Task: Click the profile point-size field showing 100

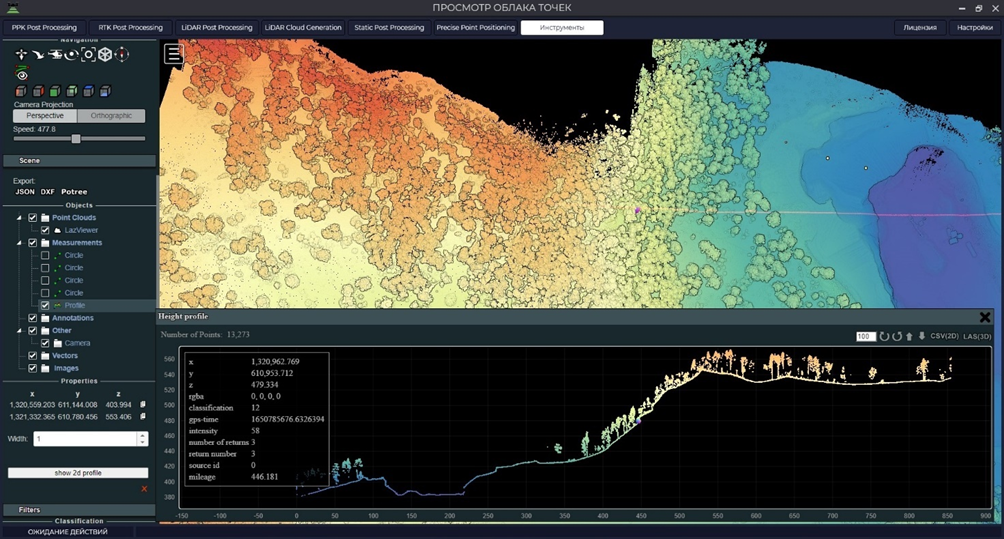Action: (866, 336)
